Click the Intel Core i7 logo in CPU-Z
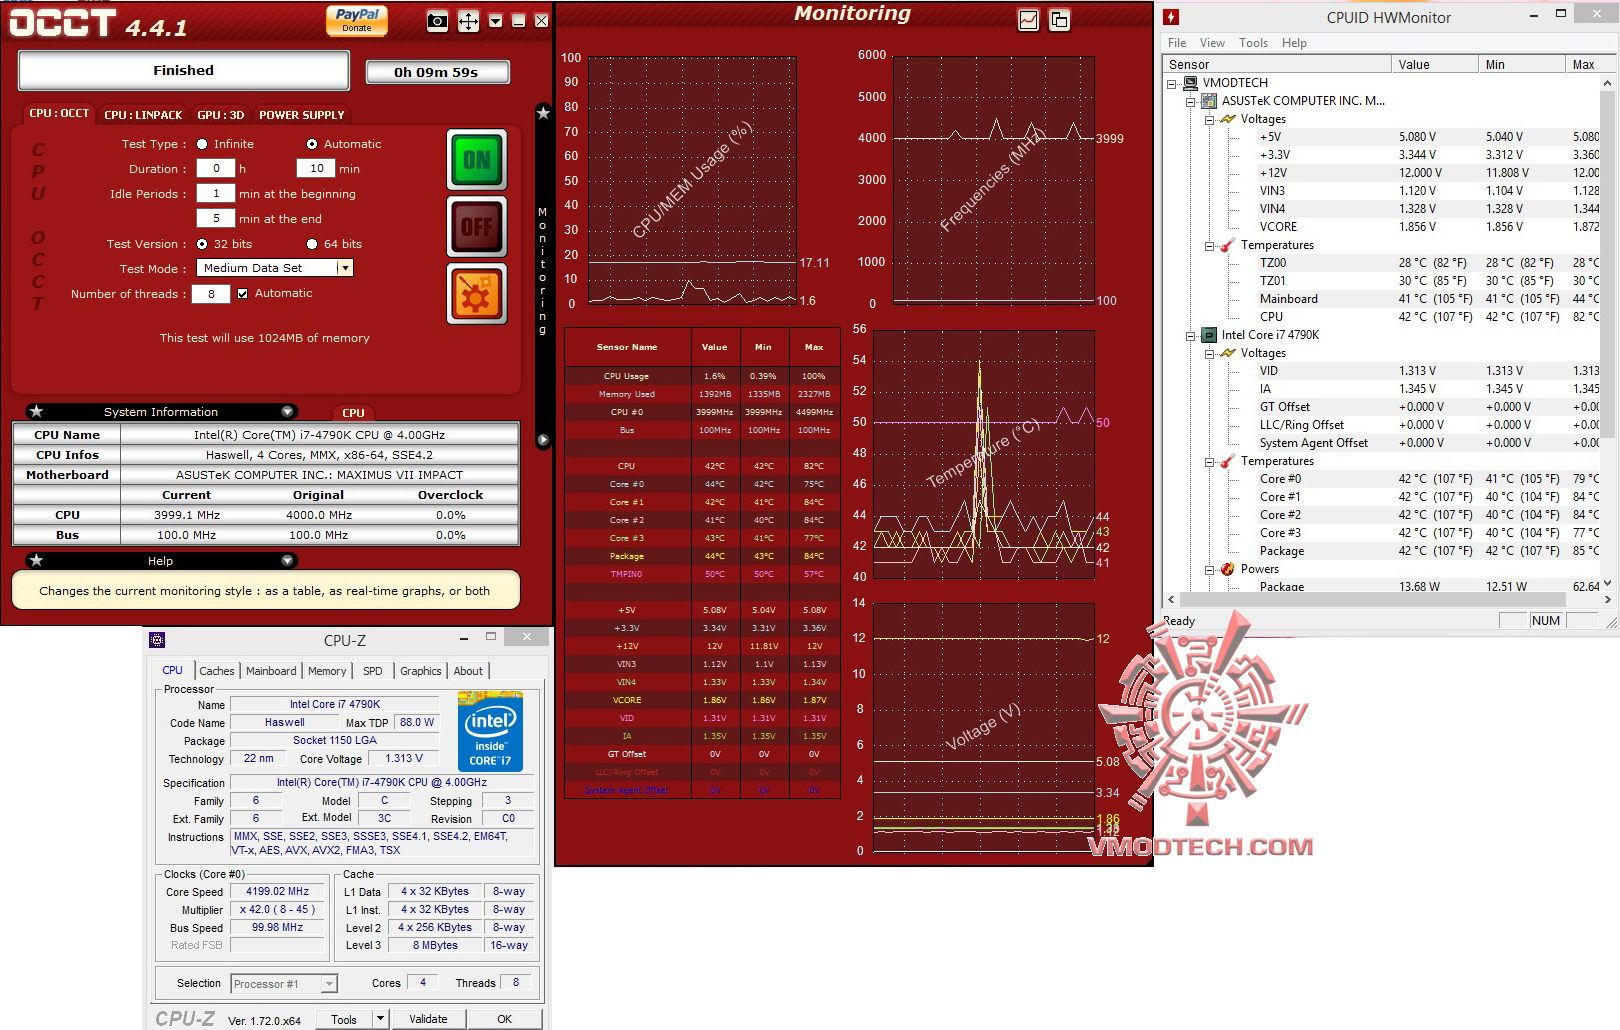The width and height of the screenshot is (1620, 1030). (x=490, y=731)
